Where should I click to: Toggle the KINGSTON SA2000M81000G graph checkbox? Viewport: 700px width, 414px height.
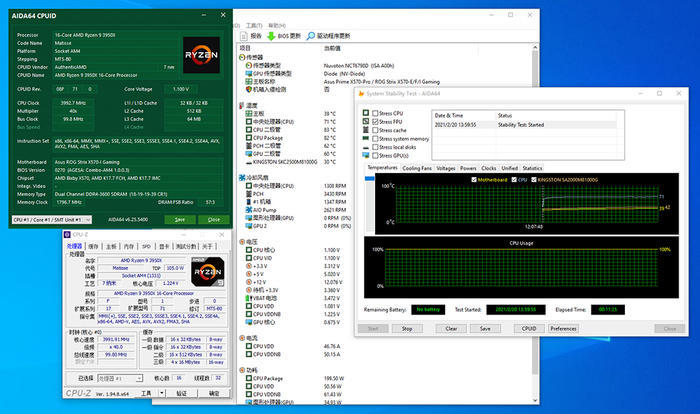(x=534, y=180)
